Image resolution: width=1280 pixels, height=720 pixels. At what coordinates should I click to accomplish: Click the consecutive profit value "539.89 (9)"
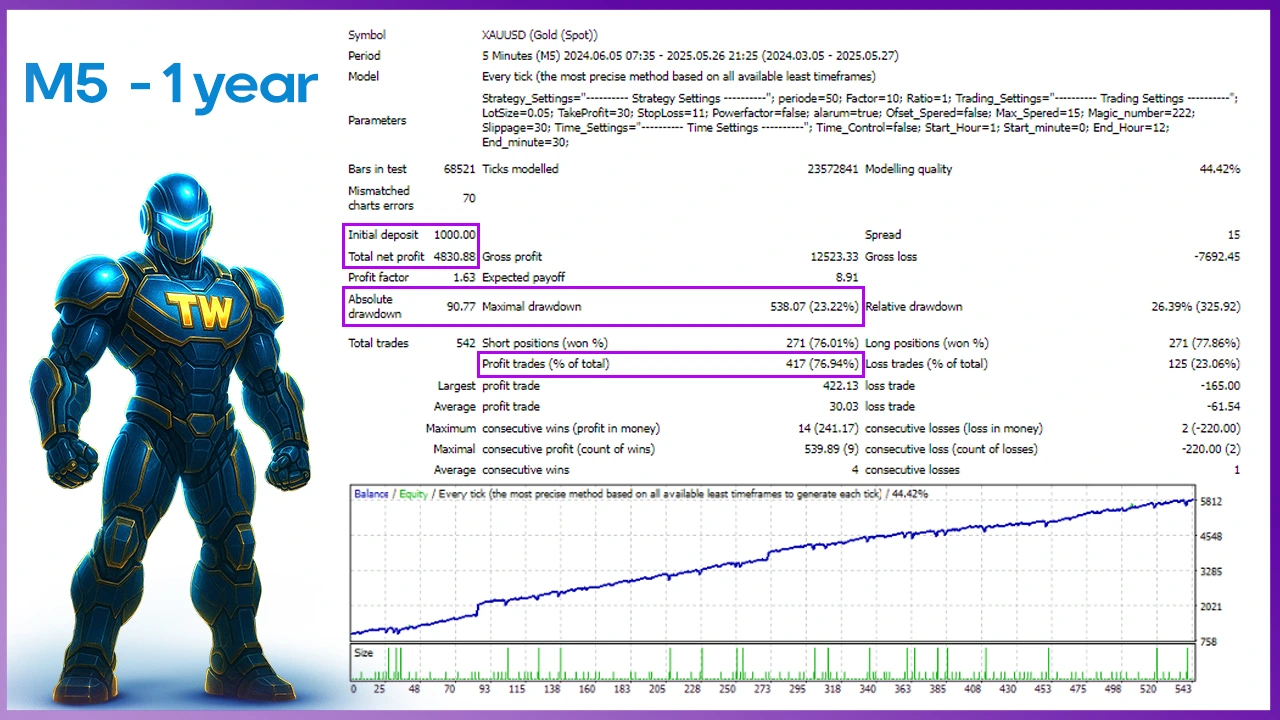point(830,449)
